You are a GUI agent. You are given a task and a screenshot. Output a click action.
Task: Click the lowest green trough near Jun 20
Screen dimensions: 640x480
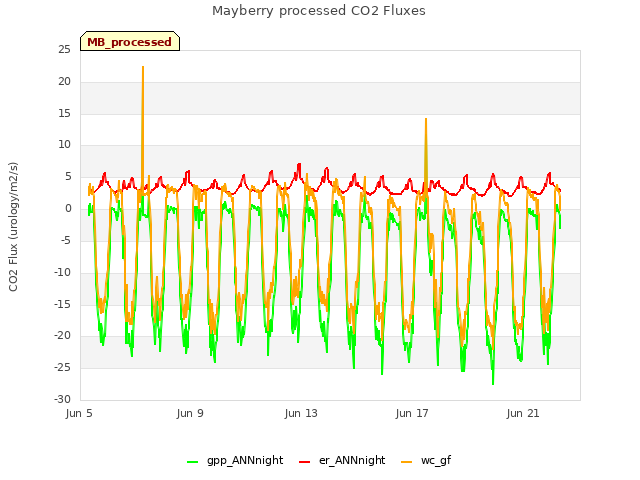coord(493,384)
